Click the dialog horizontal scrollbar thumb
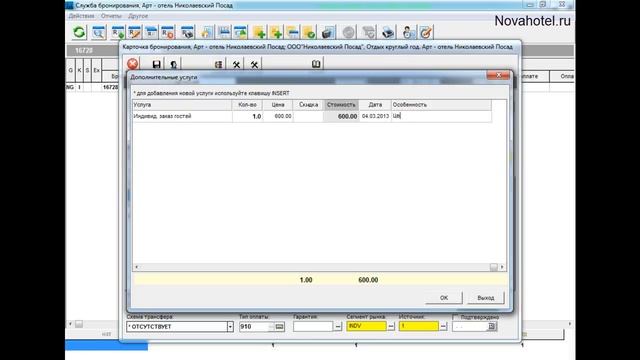 click(493, 267)
